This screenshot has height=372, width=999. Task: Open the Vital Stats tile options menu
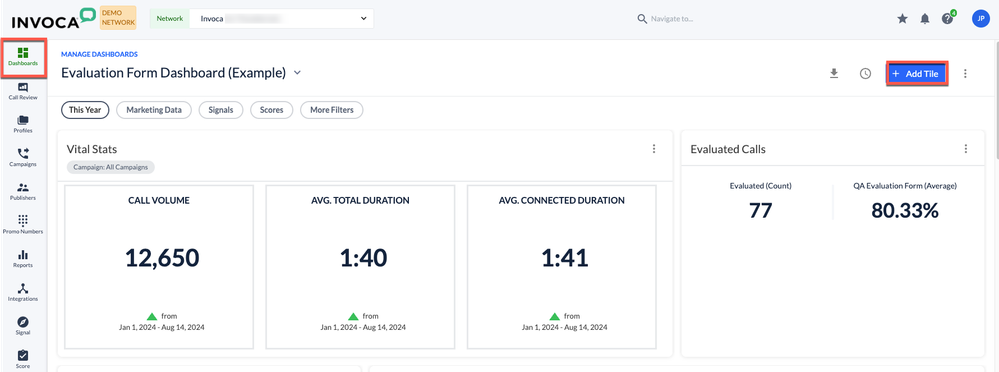(x=654, y=148)
